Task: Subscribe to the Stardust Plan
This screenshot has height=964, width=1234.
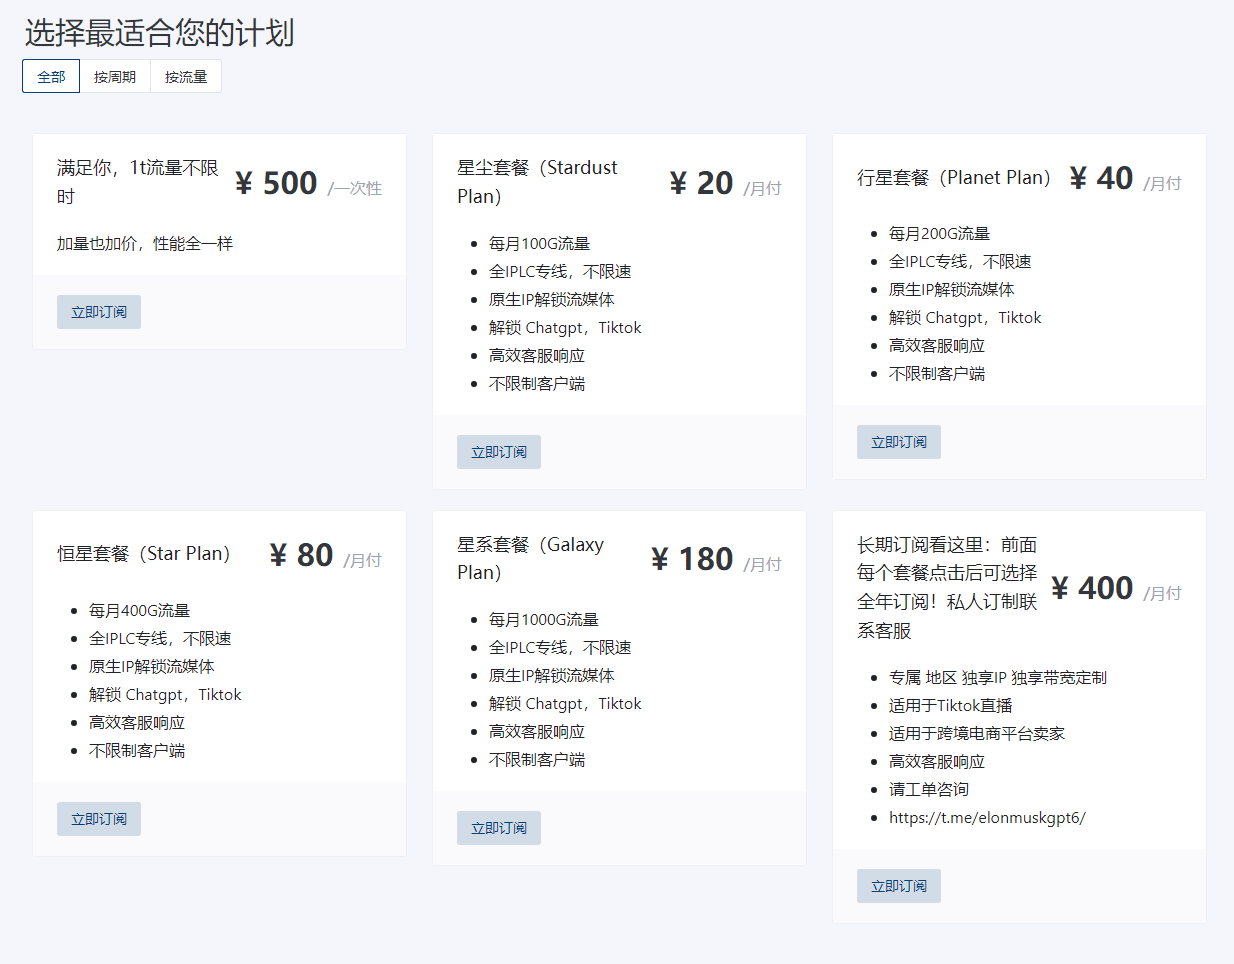Action: [499, 452]
